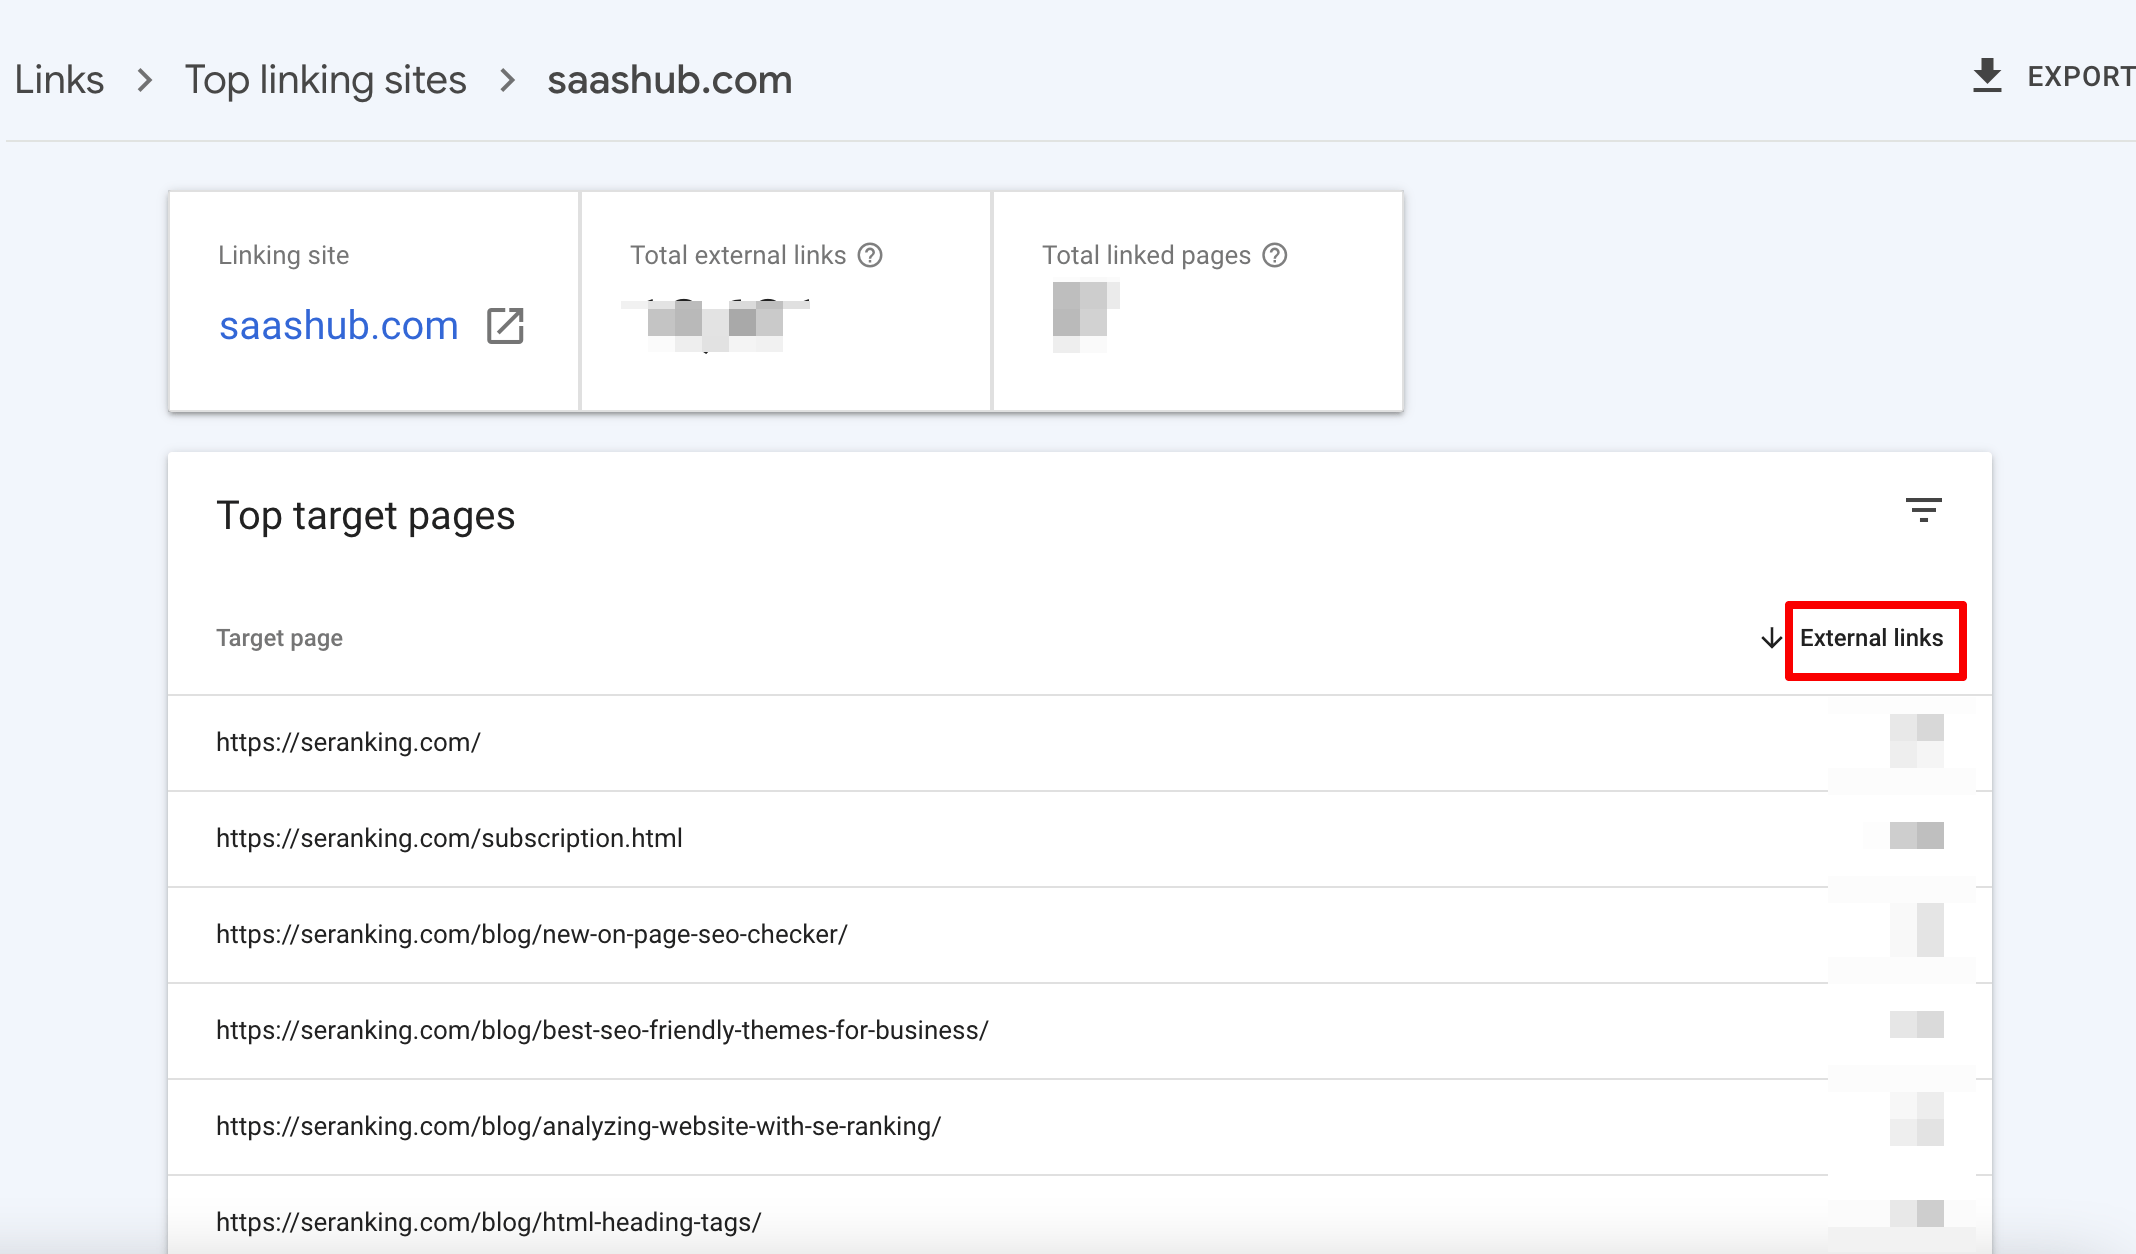Click the Total external links label

[x=738, y=255]
